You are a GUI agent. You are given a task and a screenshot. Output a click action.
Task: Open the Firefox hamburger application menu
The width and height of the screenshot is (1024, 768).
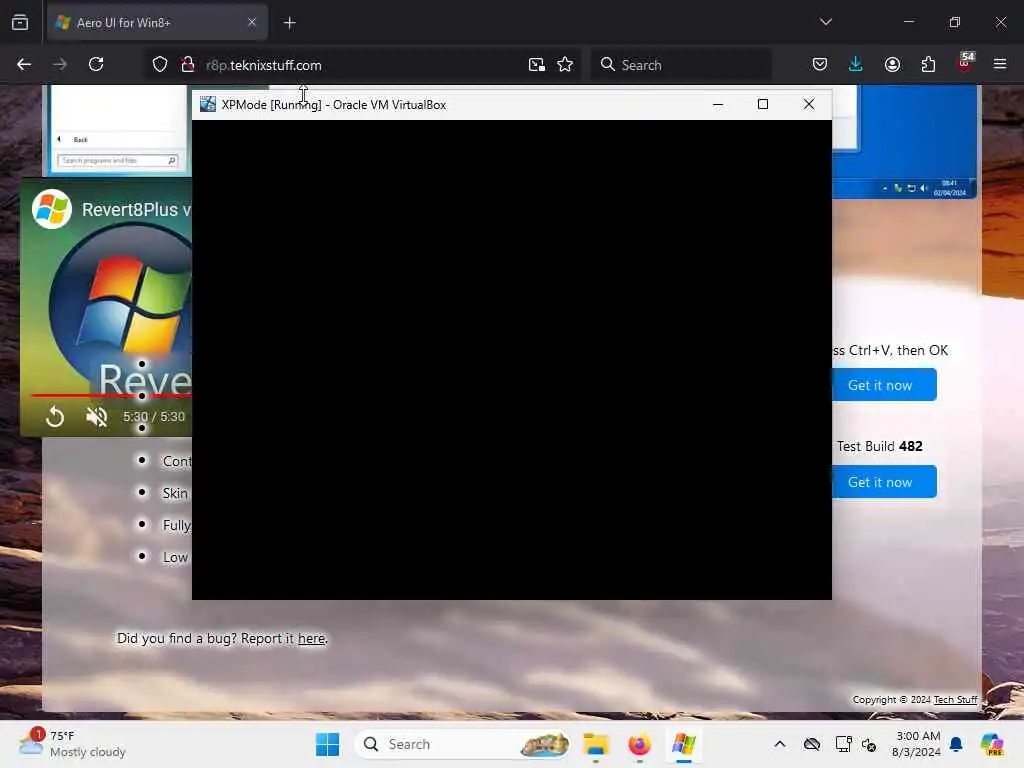1000,65
